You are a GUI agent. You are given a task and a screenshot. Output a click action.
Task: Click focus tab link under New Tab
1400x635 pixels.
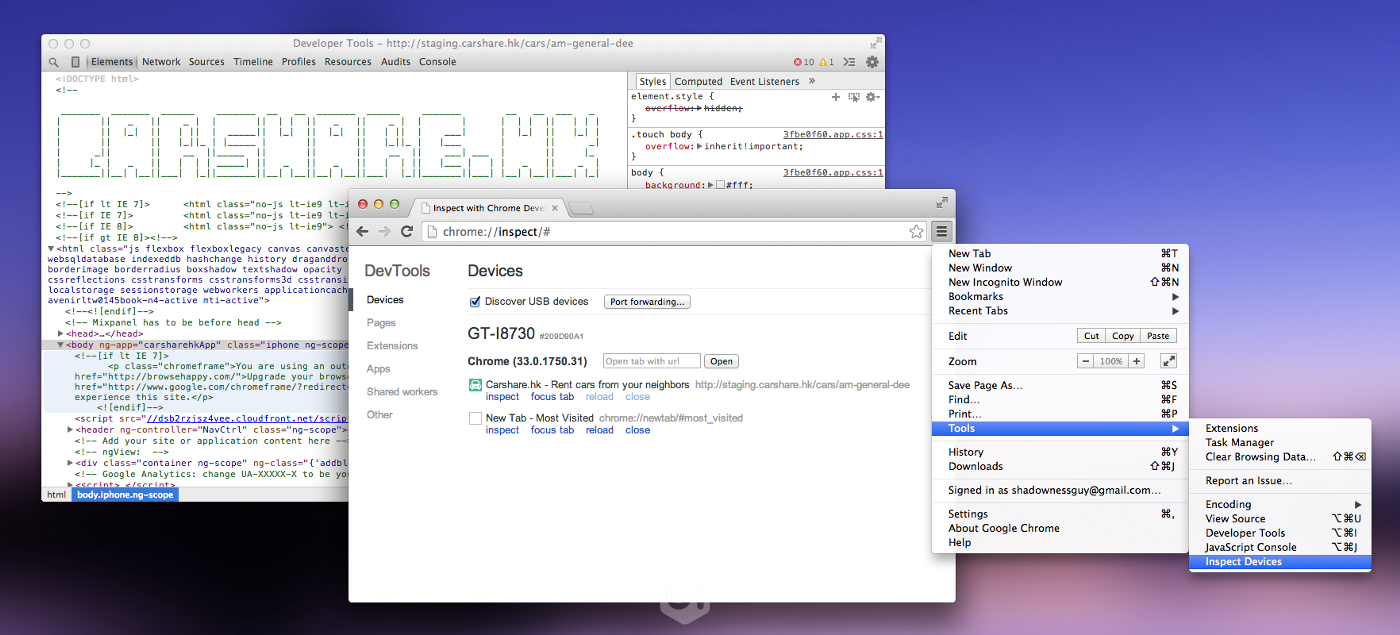(552, 430)
